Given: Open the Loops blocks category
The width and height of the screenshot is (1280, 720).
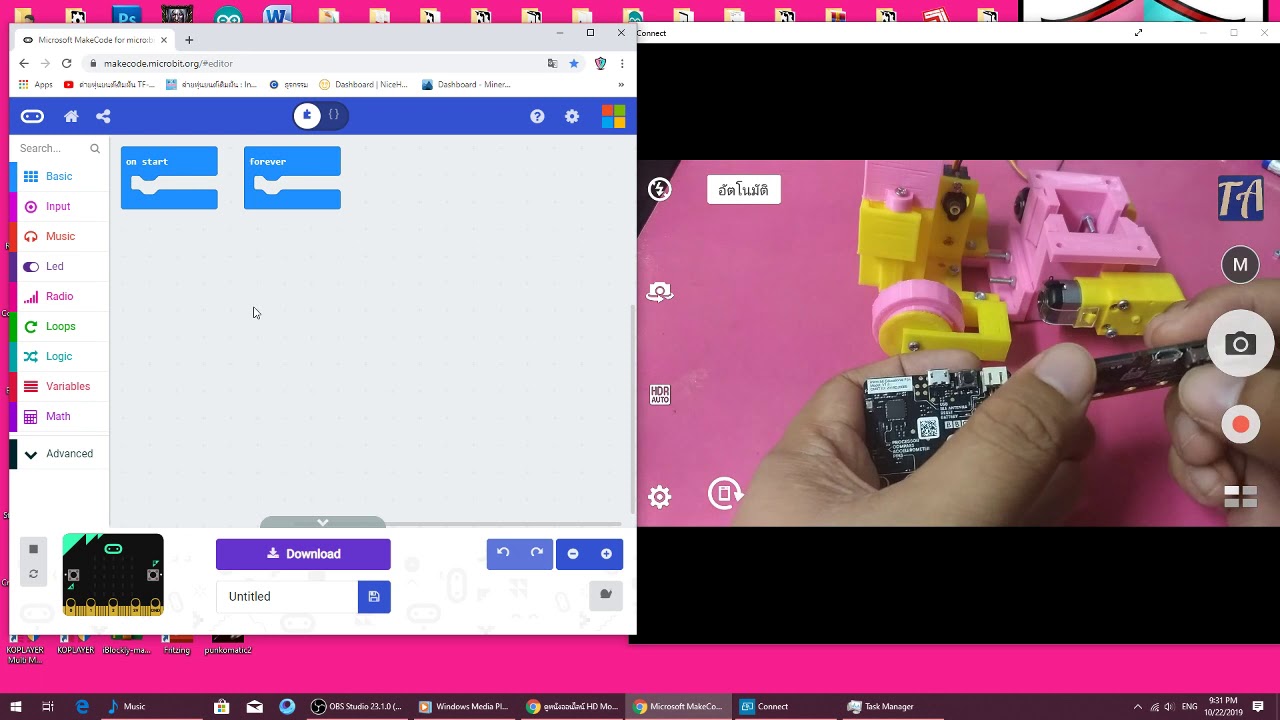Looking at the screenshot, I should [60, 326].
